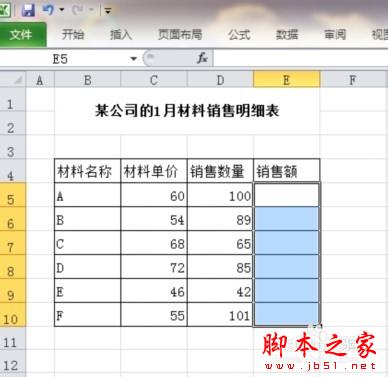
Task: Click the blue sales cell in row 10
Action: point(286,314)
